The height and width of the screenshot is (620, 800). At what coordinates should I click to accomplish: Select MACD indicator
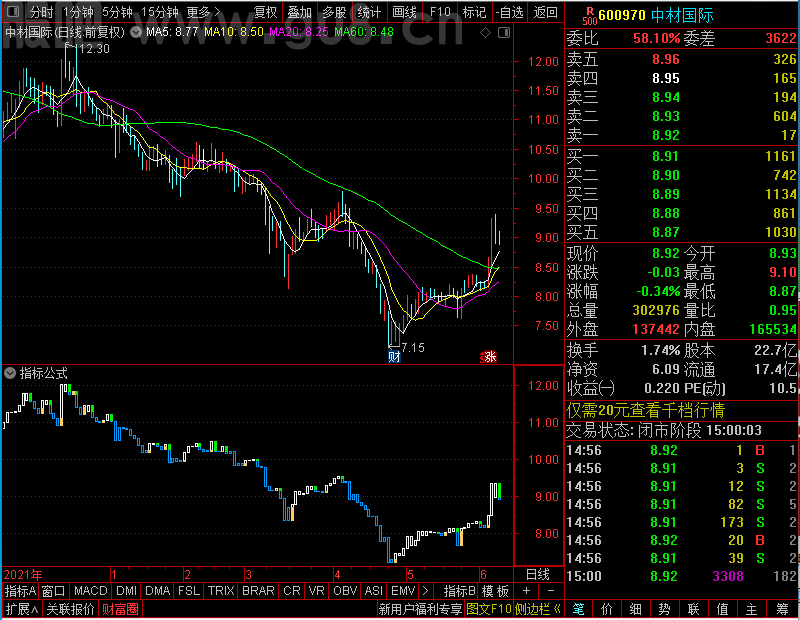90,591
